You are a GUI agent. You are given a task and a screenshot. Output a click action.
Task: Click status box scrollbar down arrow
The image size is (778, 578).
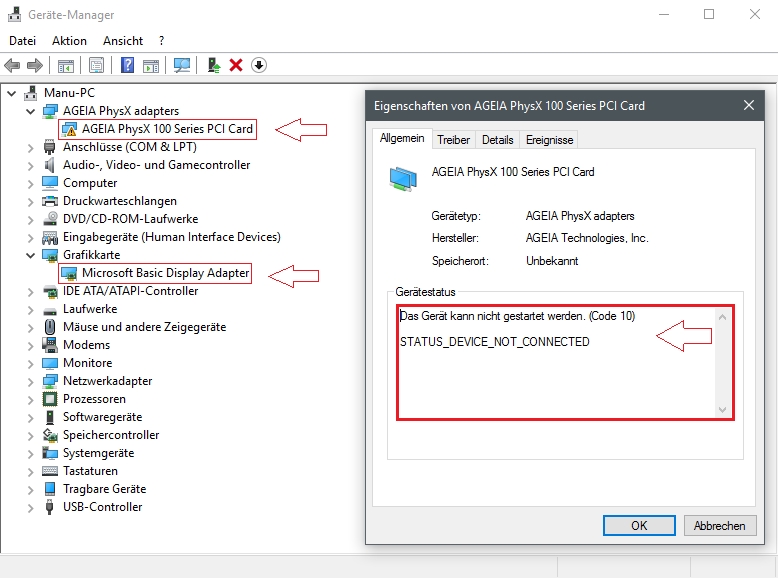[722, 409]
